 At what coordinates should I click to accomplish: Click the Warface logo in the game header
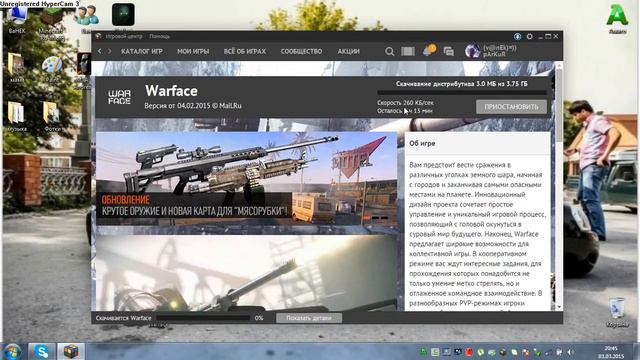coord(120,97)
